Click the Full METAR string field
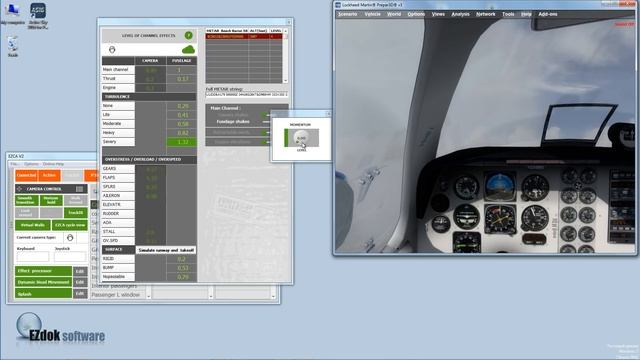 point(247,95)
